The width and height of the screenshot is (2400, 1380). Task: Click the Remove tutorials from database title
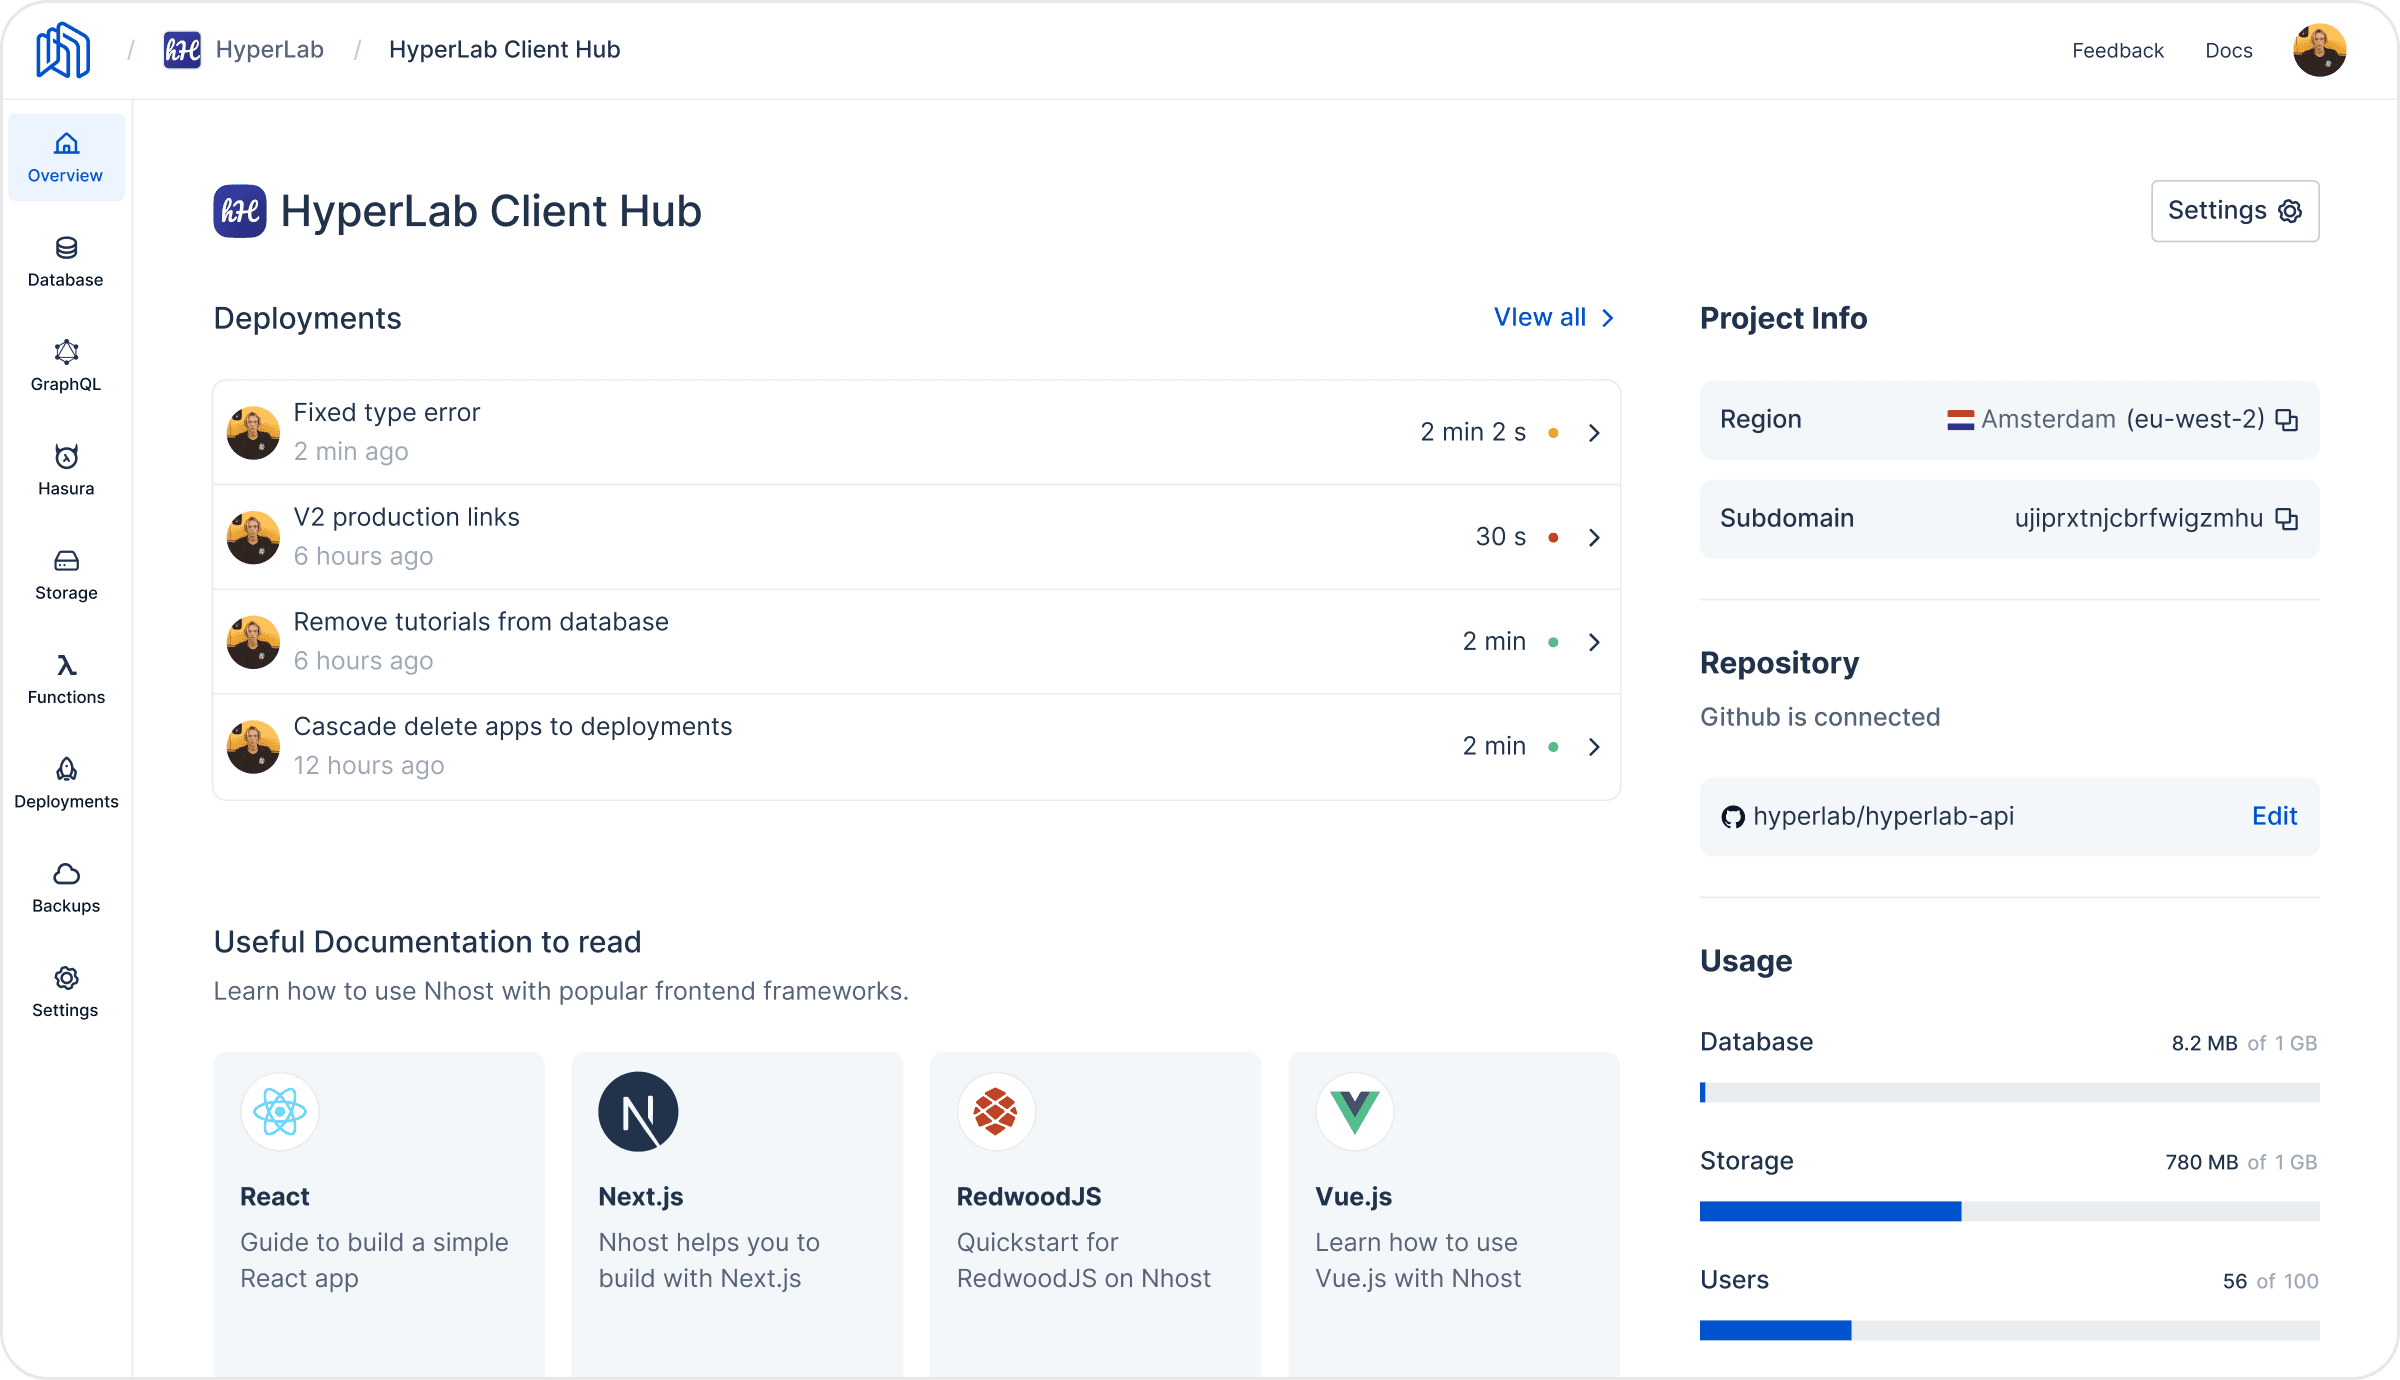[x=481, y=622]
